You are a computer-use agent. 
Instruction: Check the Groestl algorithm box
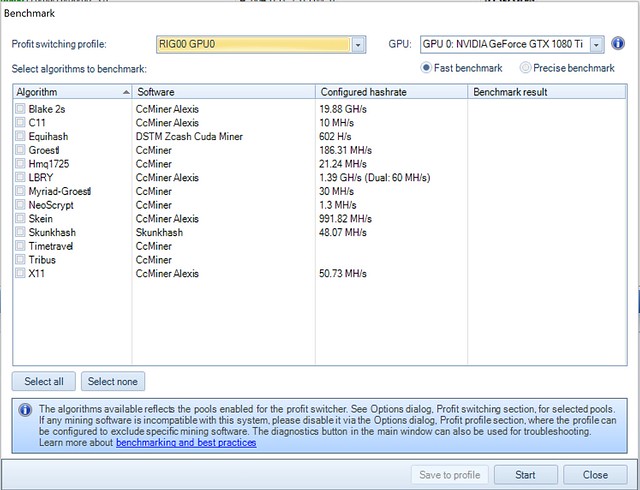coord(20,150)
